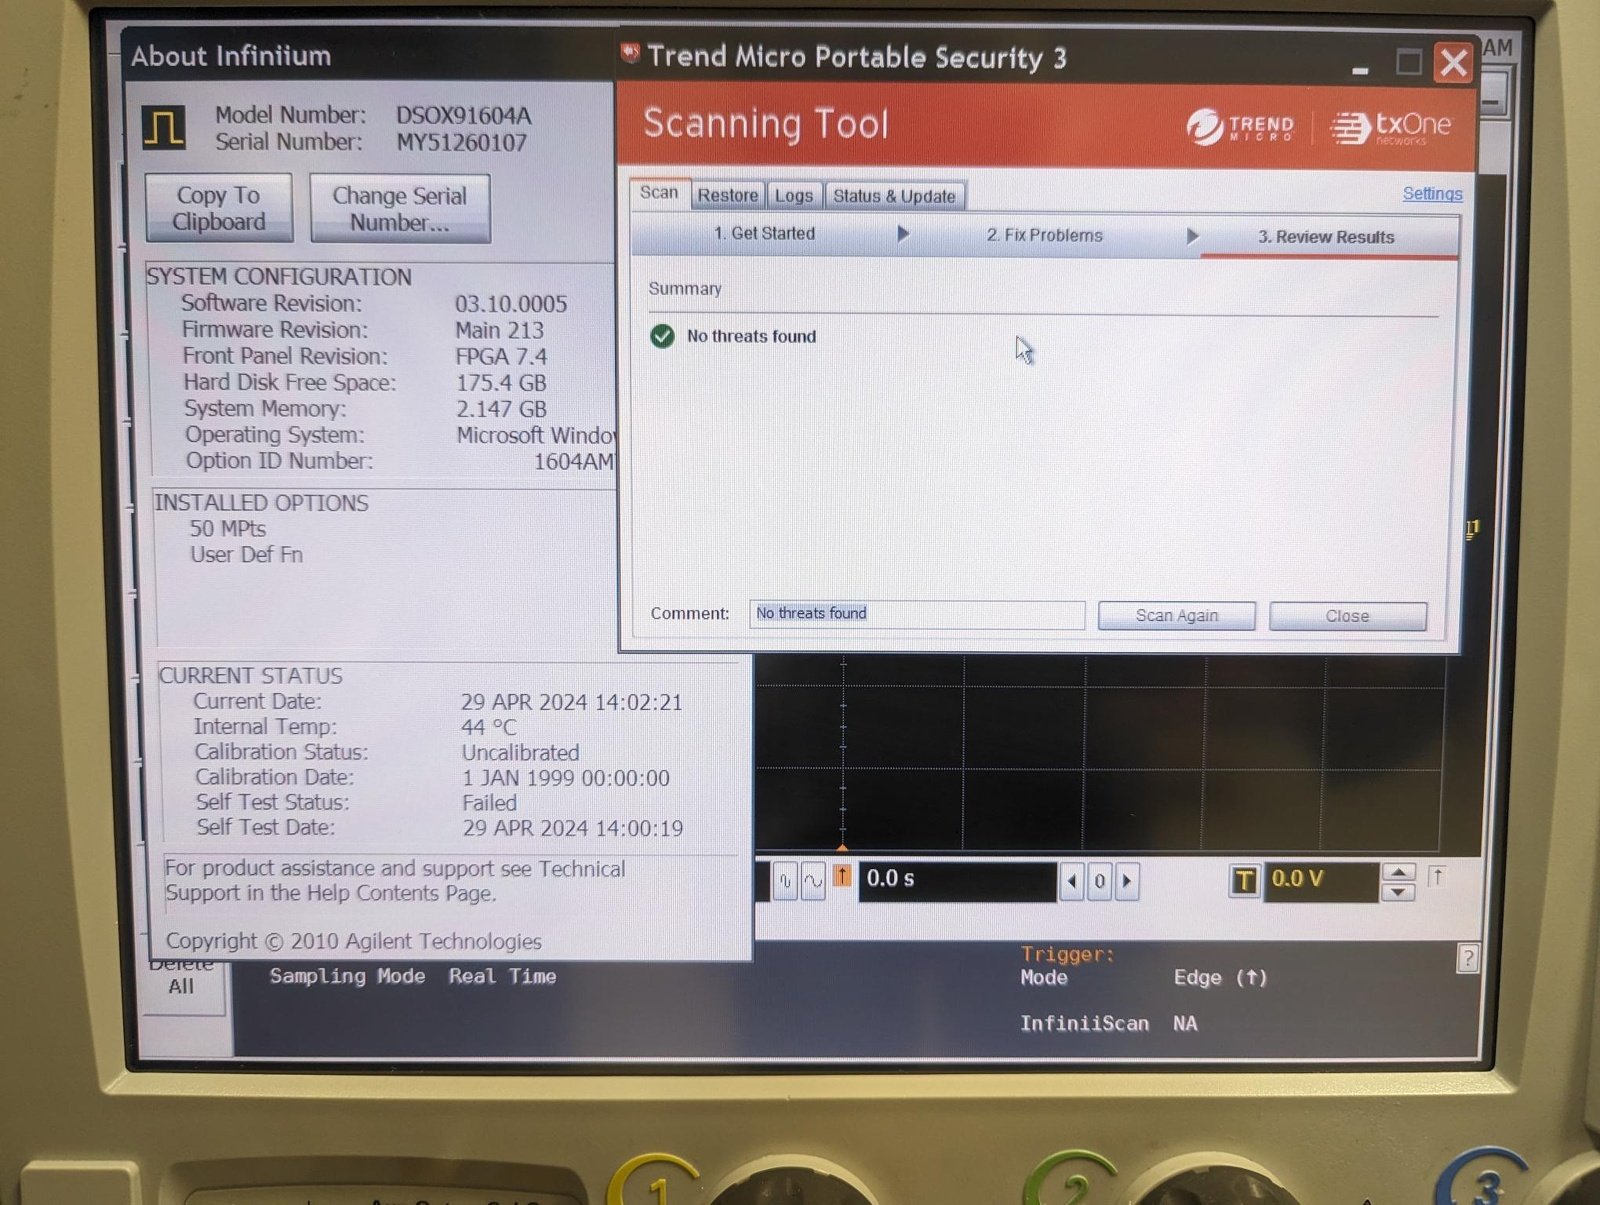Click the Trend Micro title bar shield icon

click(630, 53)
